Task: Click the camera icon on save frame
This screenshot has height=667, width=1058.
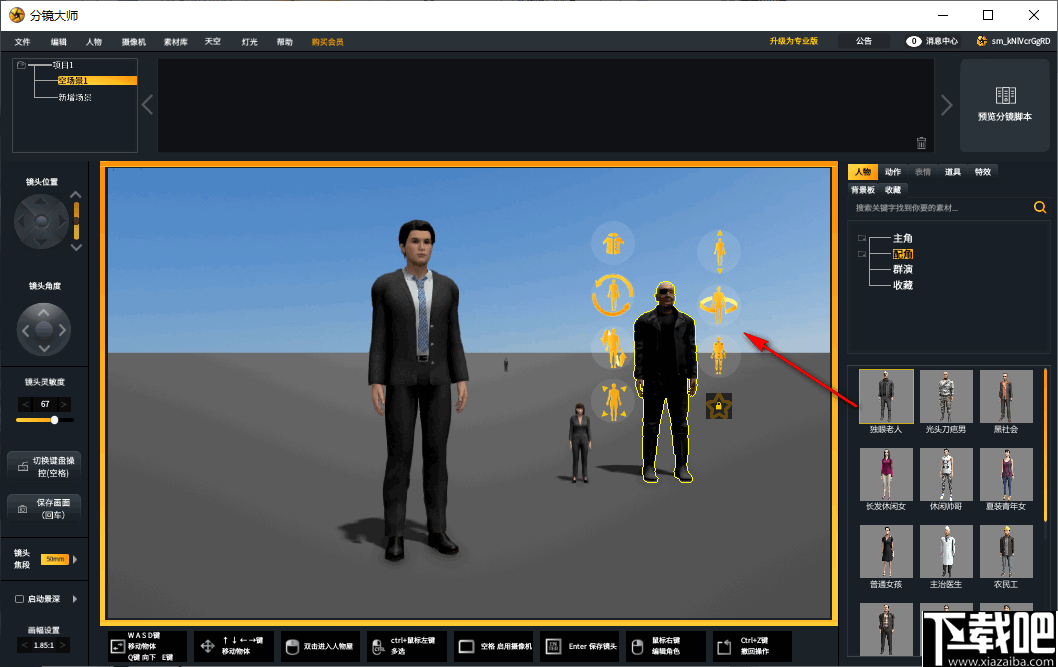Action: tap(22, 509)
